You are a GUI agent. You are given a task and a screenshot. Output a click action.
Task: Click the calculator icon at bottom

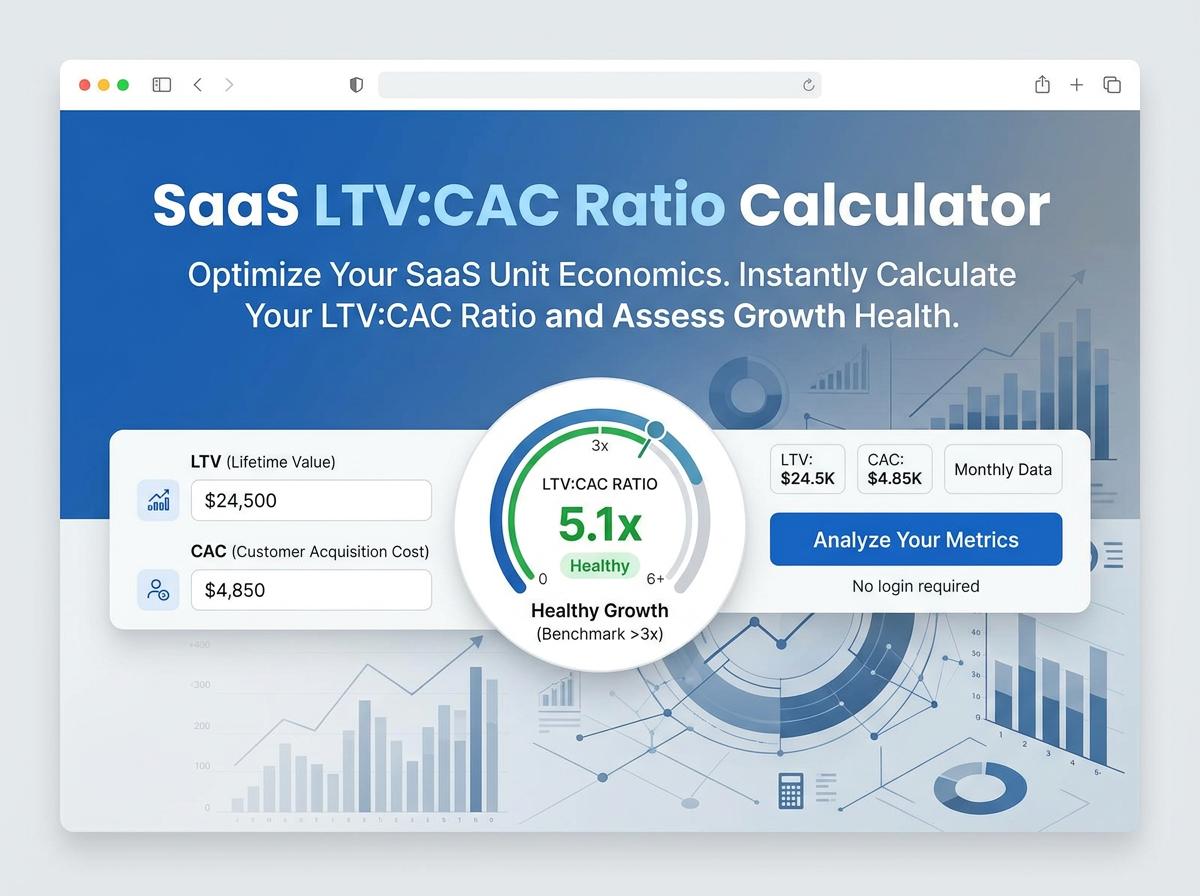[x=790, y=789]
